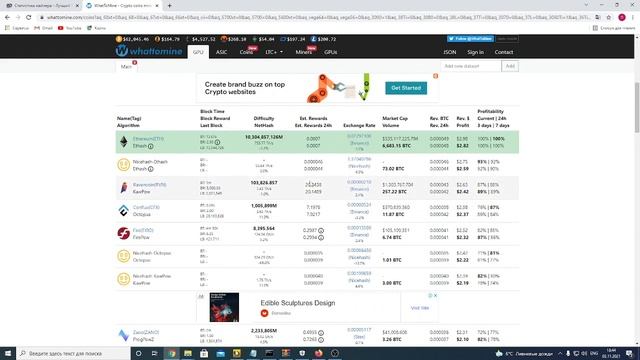Click the Ravencoin exchange rate link
The height and width of the screenshot is (360, 640).
(x=359, y=182)
